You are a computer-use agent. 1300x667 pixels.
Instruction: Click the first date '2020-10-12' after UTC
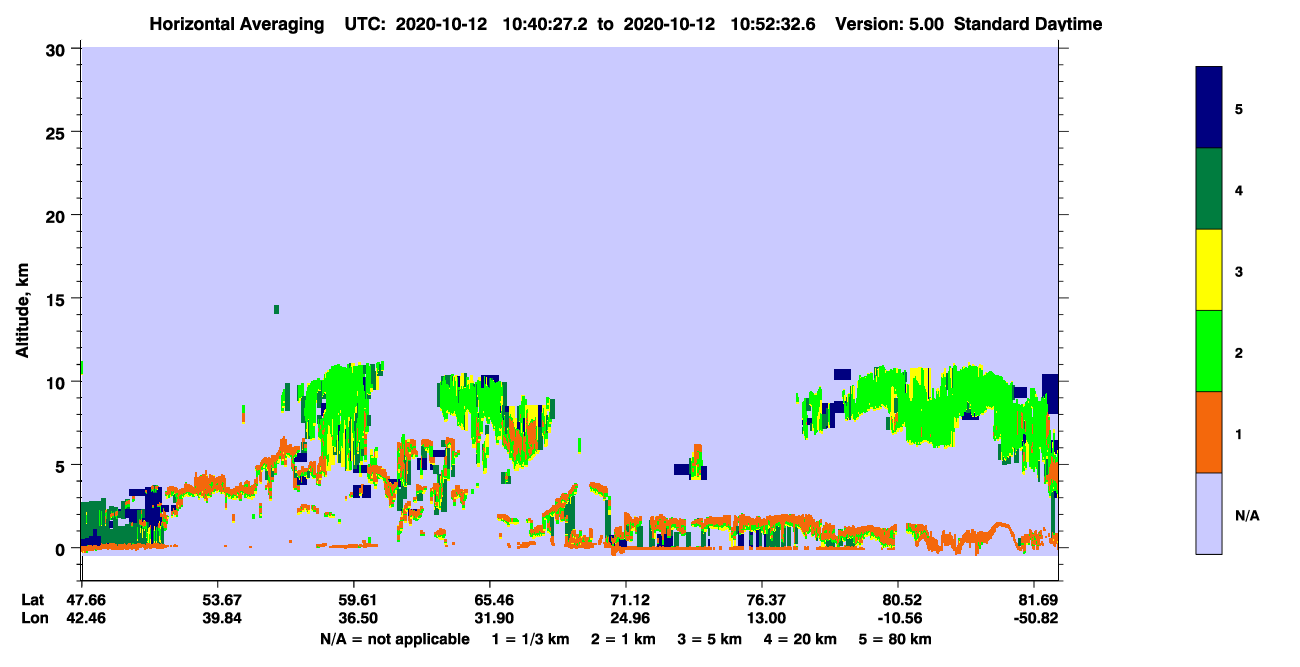pos(441,23)
